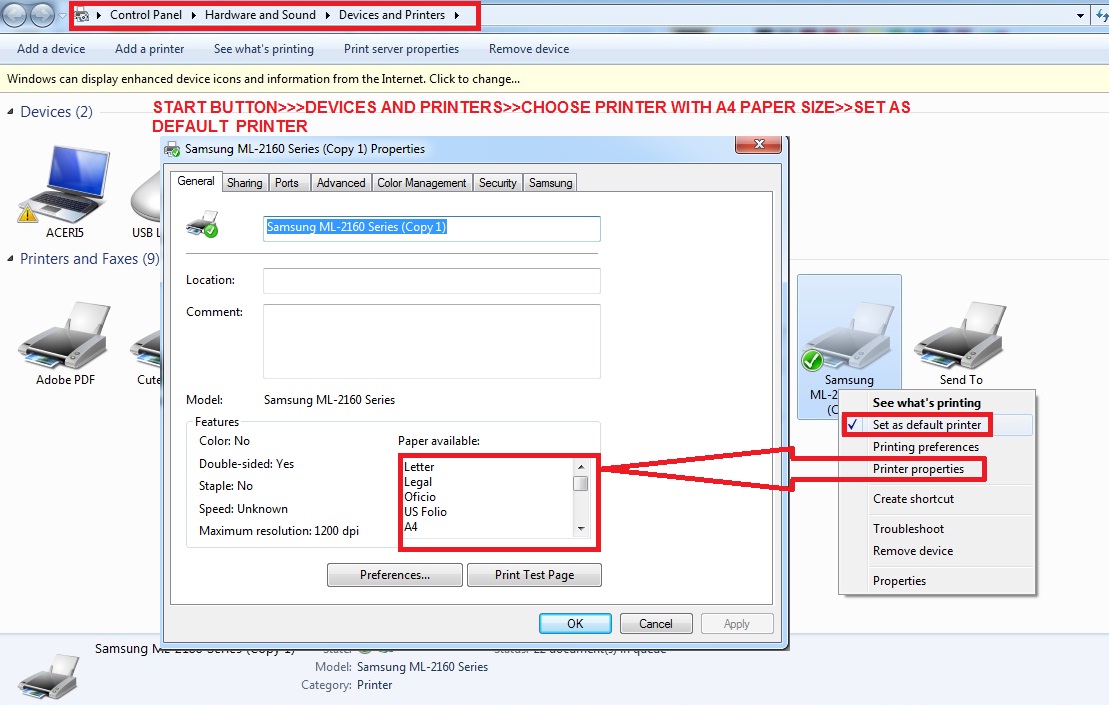The height and width of the screenshot is (705, 1109).
Task: Switch to the Sharing tab
Action: 244,183
